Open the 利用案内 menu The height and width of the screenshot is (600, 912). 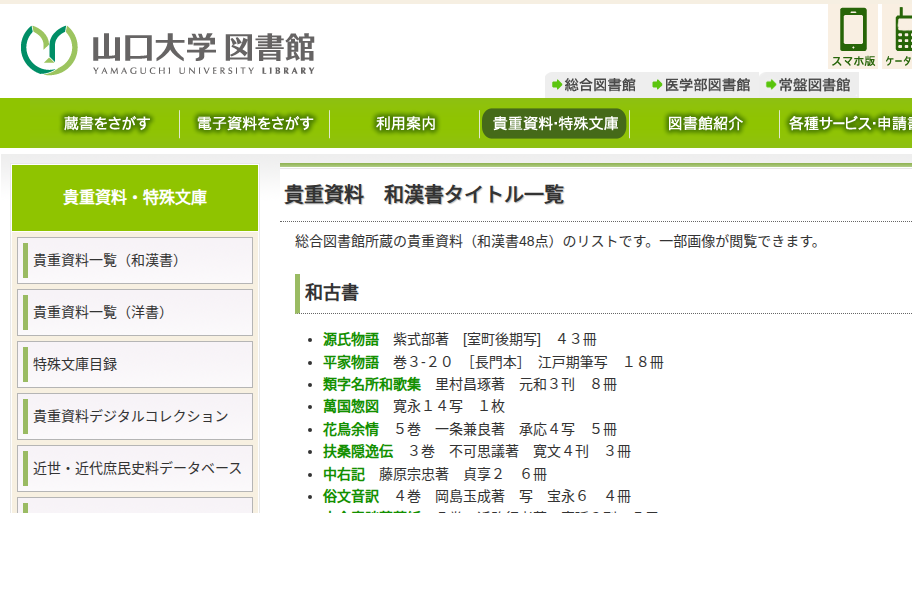click(405, 123)
